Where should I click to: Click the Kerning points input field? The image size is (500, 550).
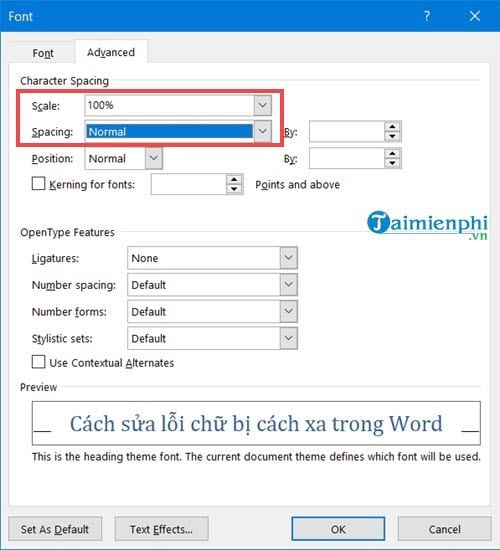pos(189,184)
